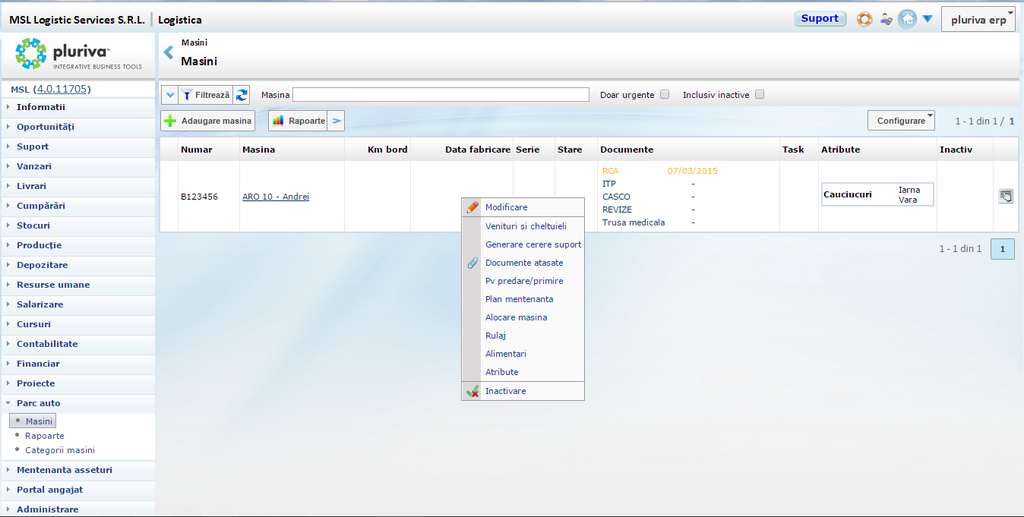The image size is (1024, 517).
Task: Expand the Contabilitate sidebar section
Action: click(47, 344)
